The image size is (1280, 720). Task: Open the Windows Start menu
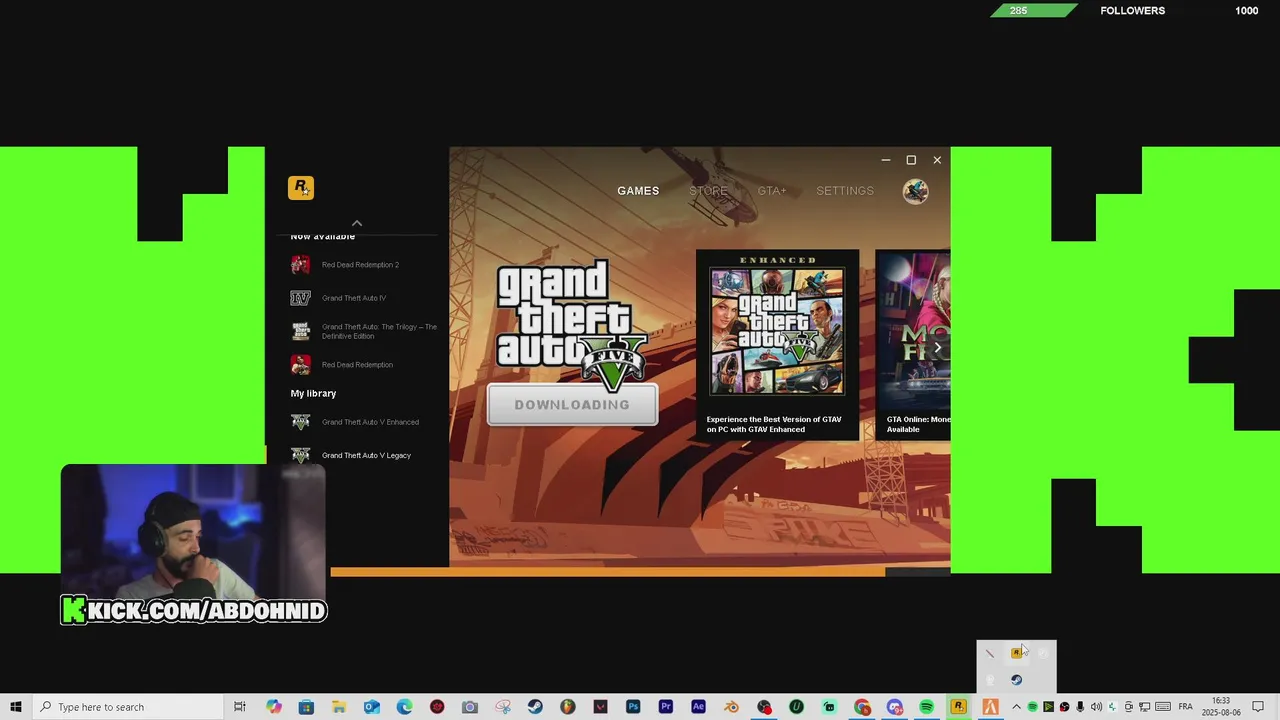point(16,707)
